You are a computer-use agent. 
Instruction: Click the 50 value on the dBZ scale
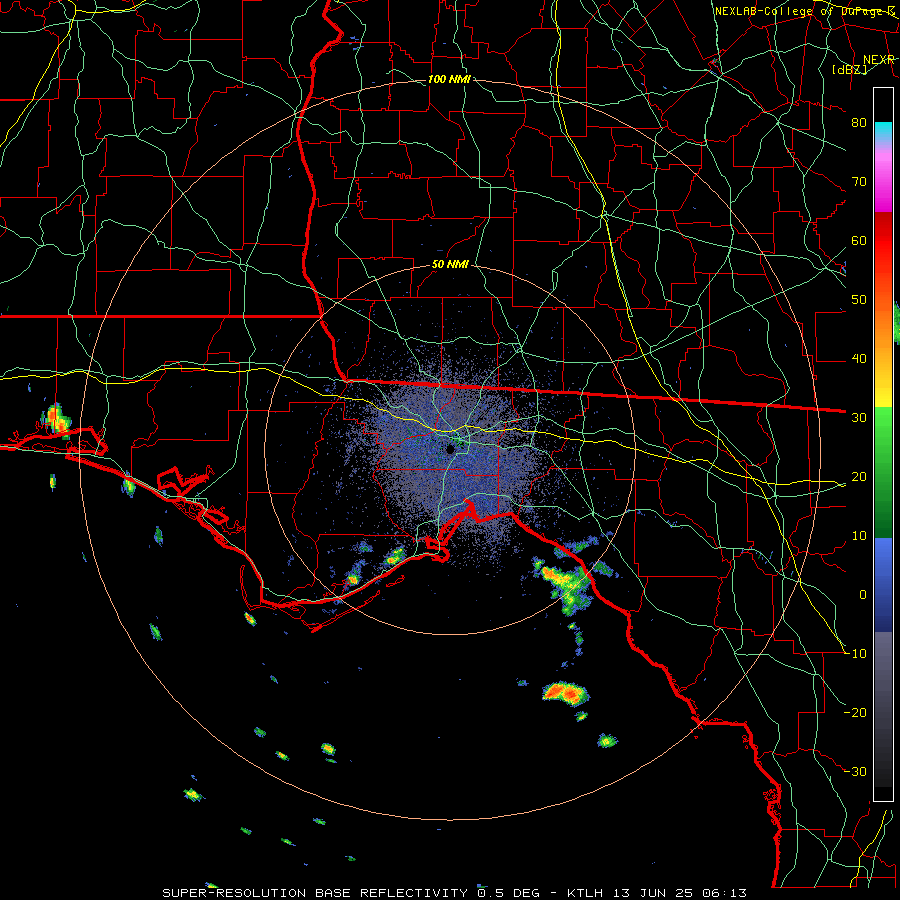[x=859, y=300]
